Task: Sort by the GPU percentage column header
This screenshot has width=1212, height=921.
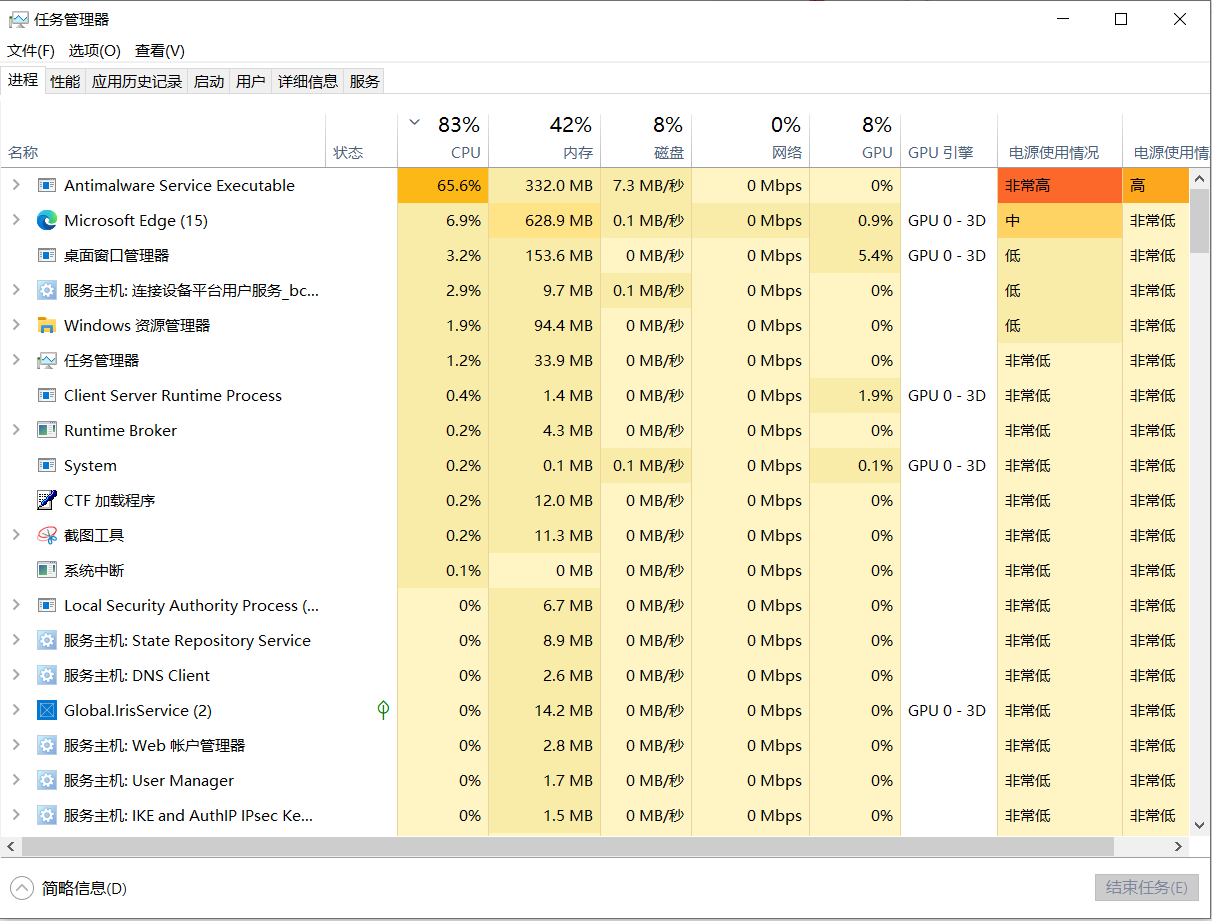Action: 855,138
